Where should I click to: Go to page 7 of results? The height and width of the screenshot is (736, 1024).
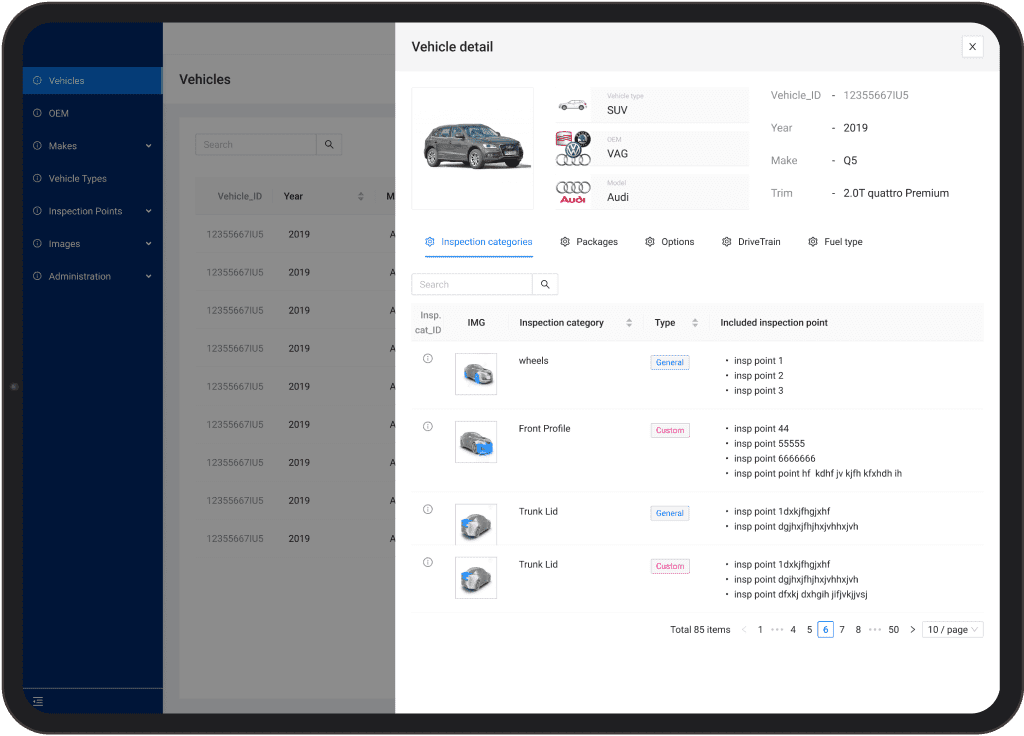coord(841,629)
